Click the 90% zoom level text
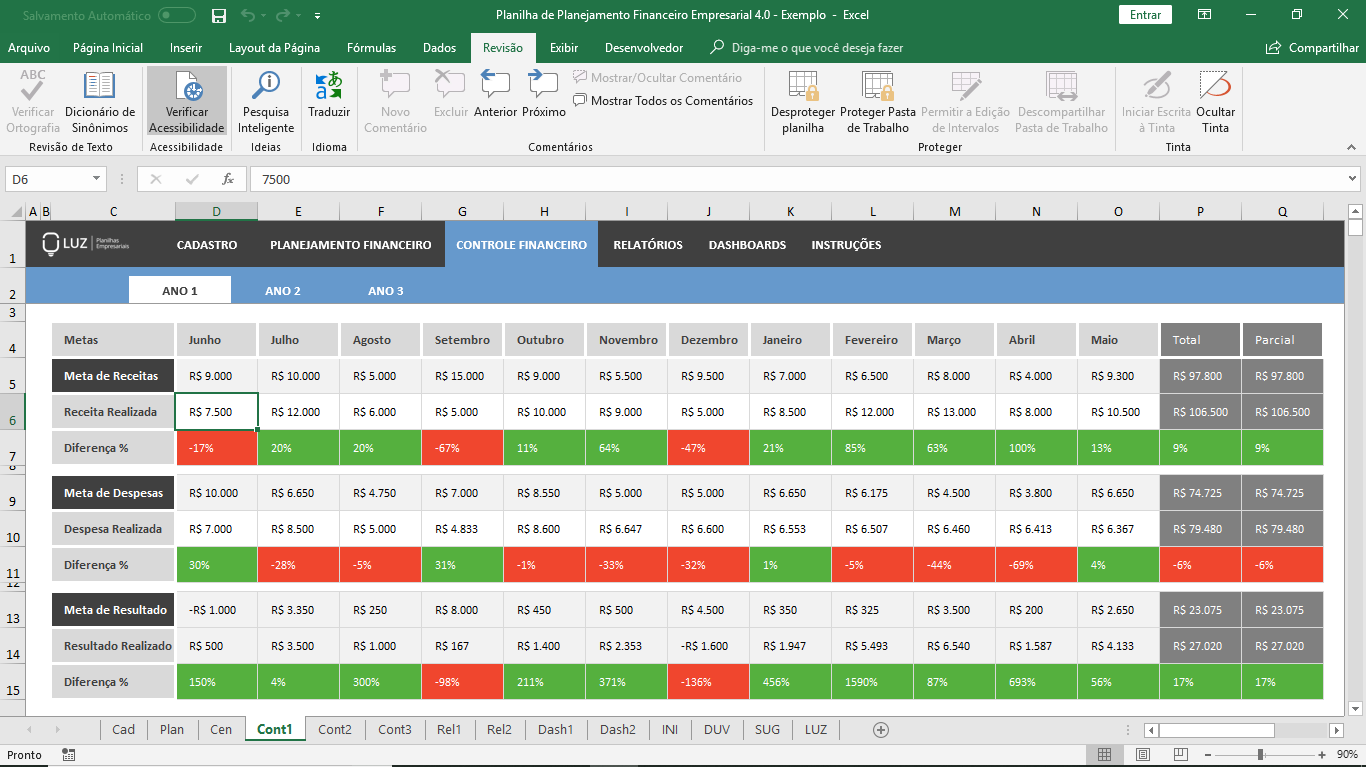1366x767 pixels. click(x=1347, y=754)
